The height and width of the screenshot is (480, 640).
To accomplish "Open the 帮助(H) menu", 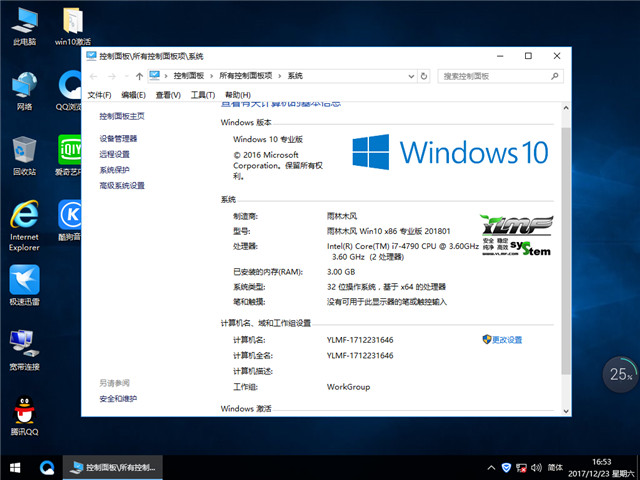I will 238,95.
